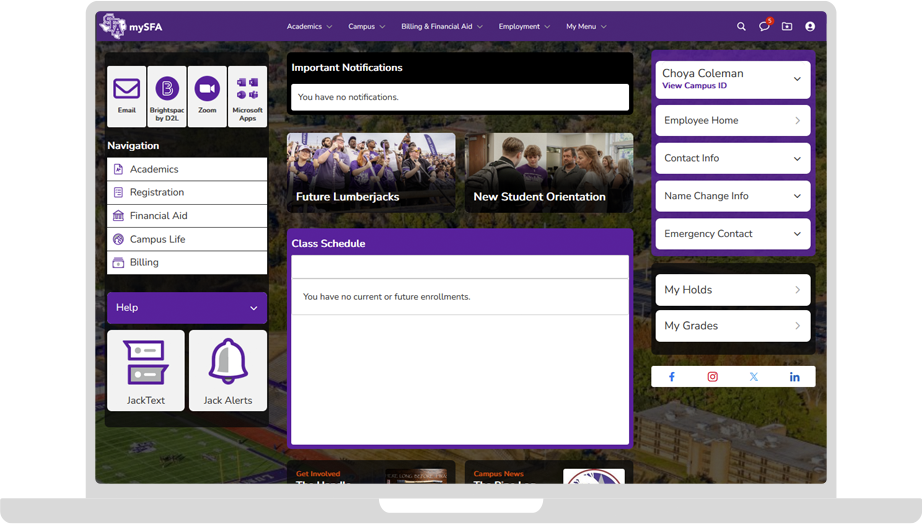
Task: Open the LinkedIn social link
Action: [x=795, y=377]
